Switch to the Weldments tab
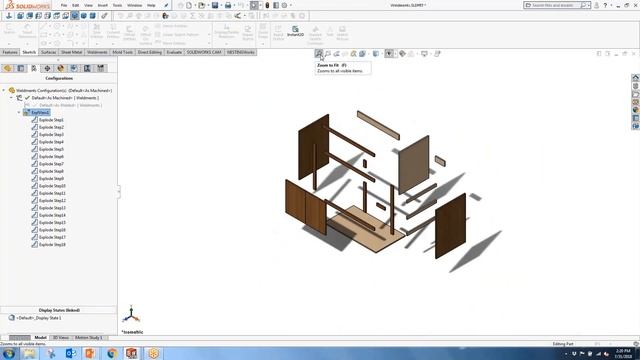The width and height of the screenshot is (640, 360). coord(97,52)
